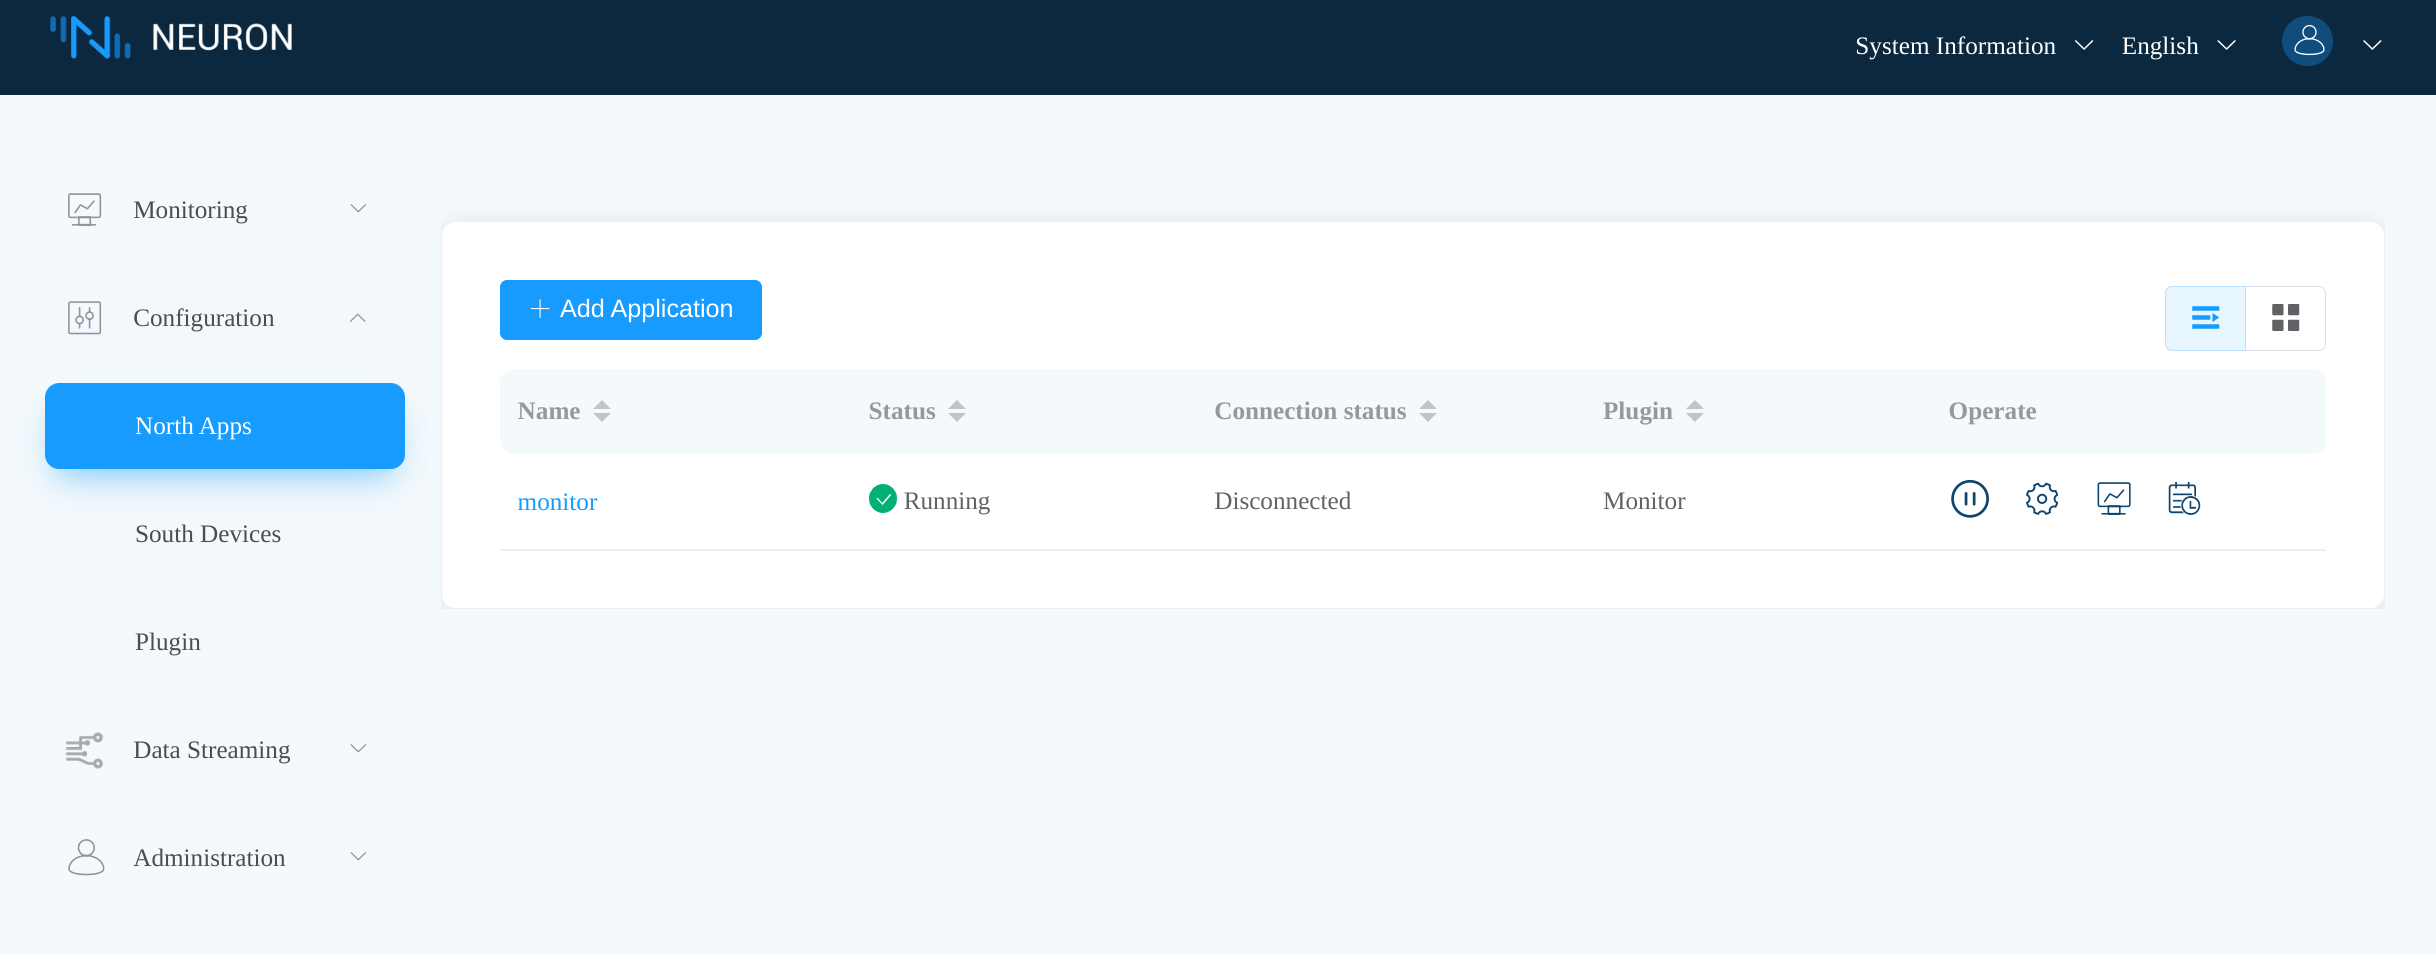Sort by Status column arrows
Viewport: 2436px width, 955px height.
point(957,411)
